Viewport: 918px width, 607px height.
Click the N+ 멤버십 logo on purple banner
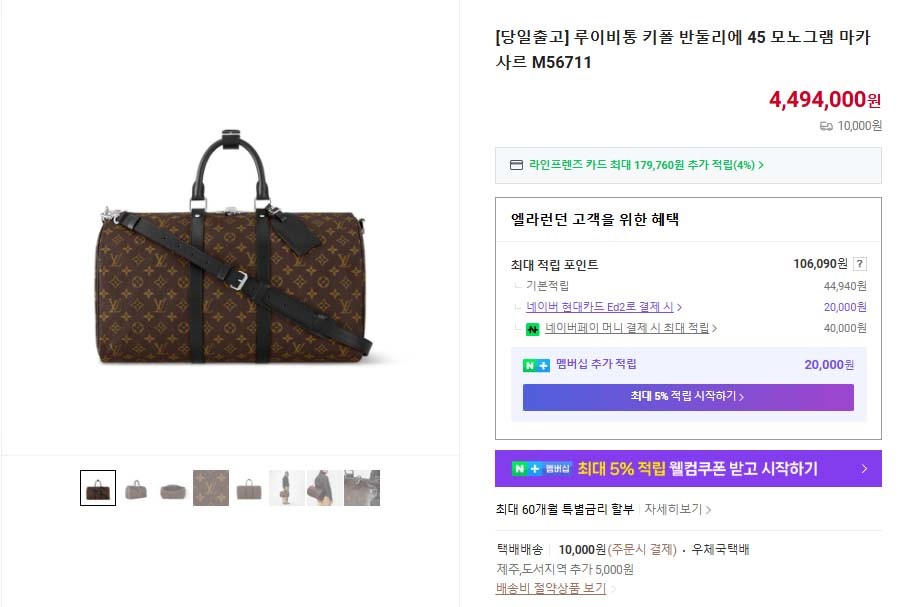click(x=541, y=468)
